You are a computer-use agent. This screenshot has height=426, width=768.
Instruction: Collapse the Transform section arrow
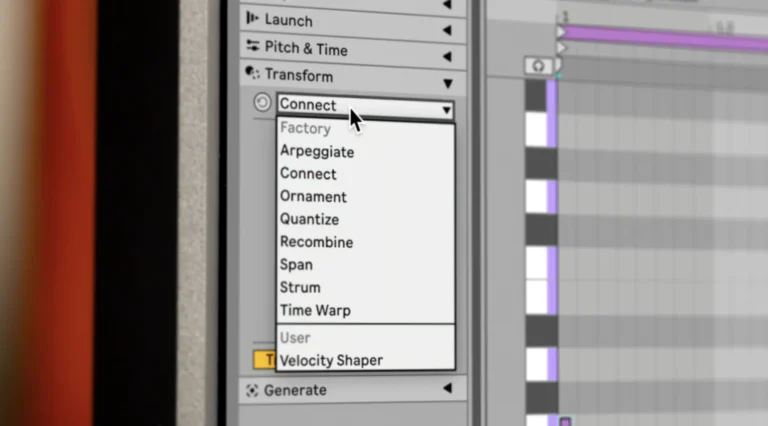(x=448, y=84)
